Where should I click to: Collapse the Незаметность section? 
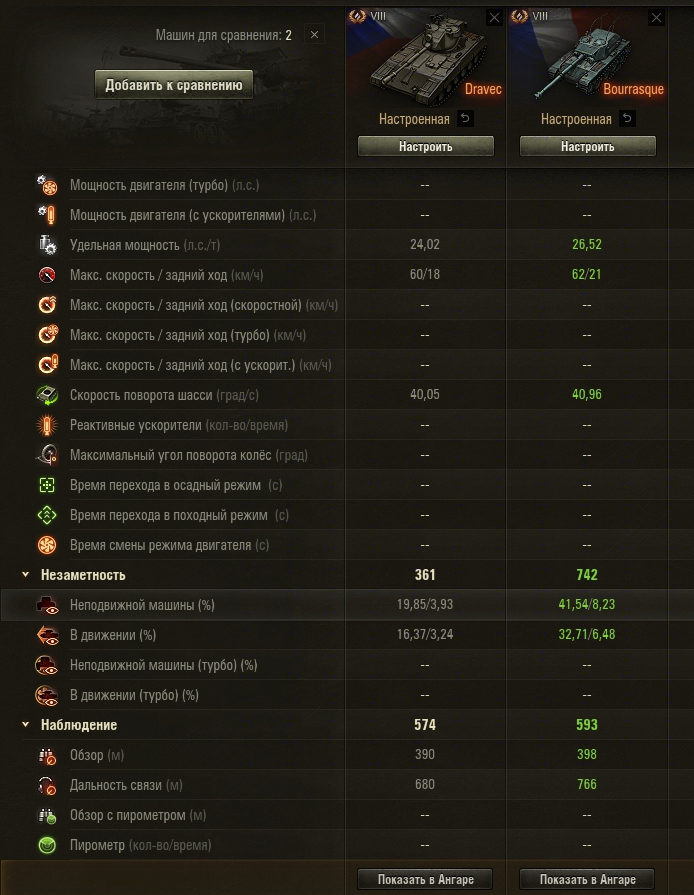click(x=26, y=575)
